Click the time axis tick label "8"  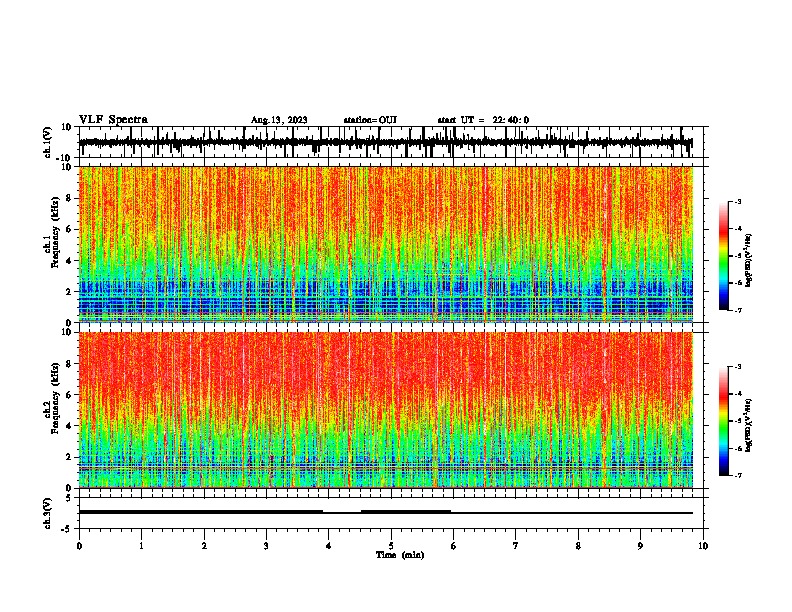(578, 546)
